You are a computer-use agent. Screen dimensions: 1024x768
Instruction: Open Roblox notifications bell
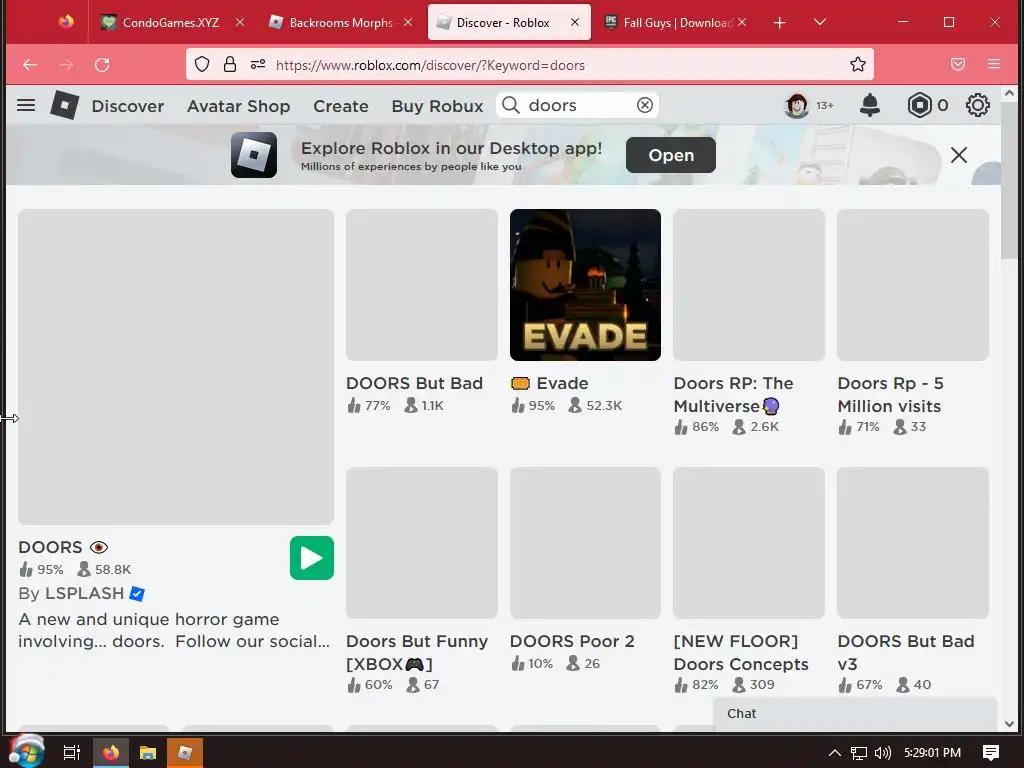coord(869,105)
